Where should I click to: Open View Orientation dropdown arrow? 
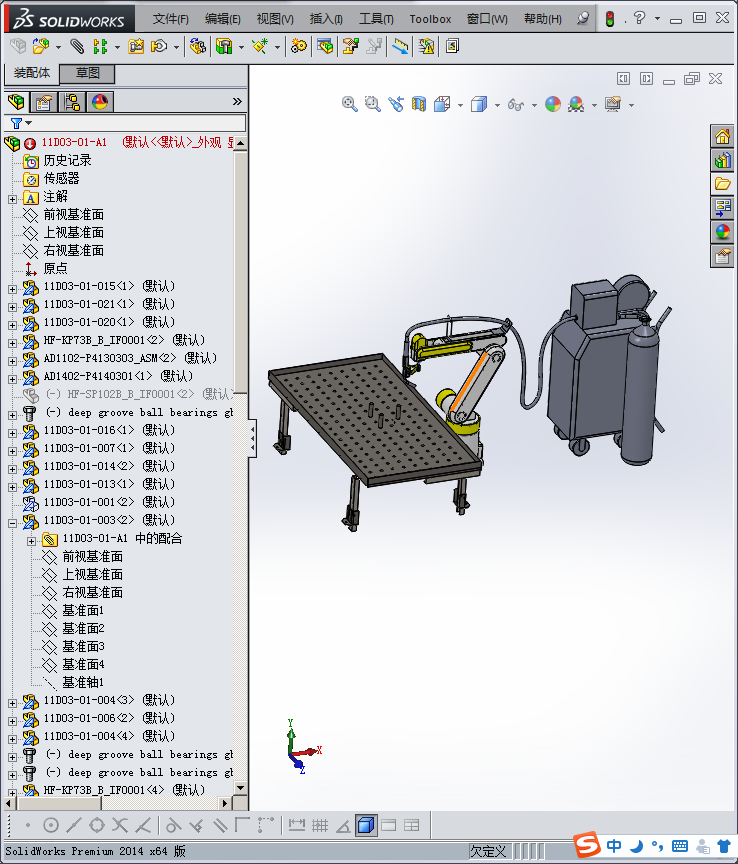[x=460, y=105]
